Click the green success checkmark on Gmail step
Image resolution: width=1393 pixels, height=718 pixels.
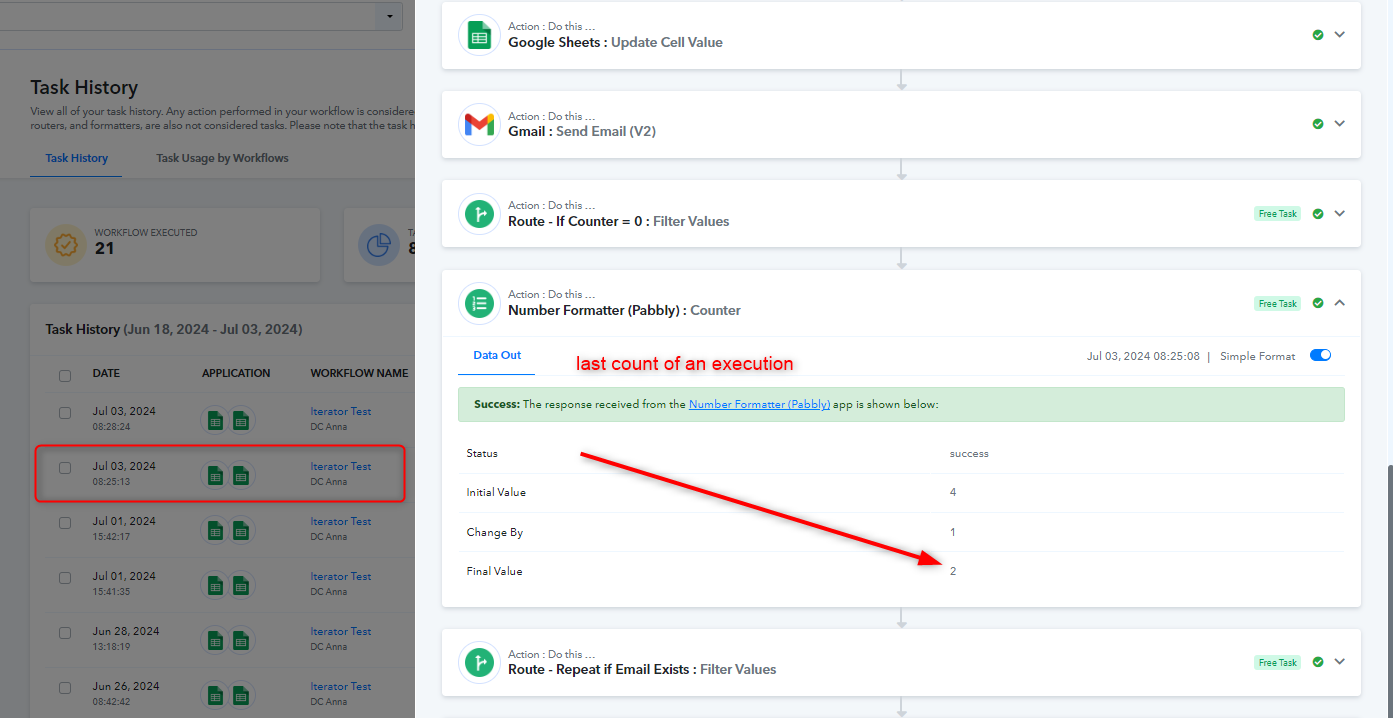1318,124
